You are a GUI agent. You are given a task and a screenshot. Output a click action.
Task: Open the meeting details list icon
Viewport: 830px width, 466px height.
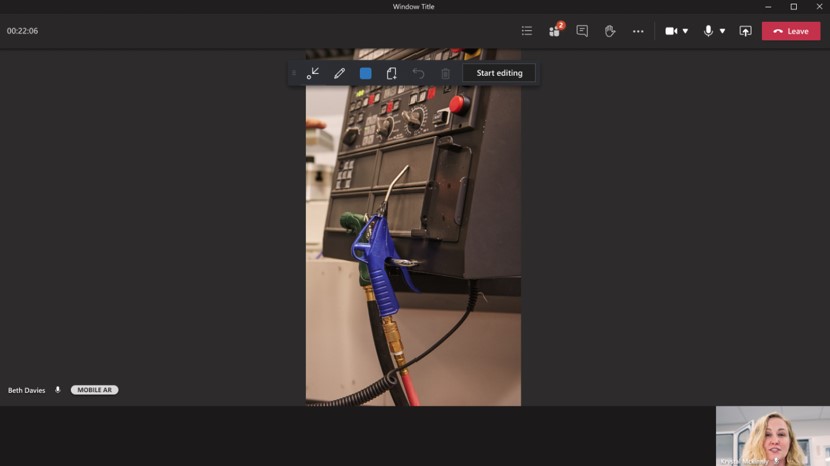(527, 31)
